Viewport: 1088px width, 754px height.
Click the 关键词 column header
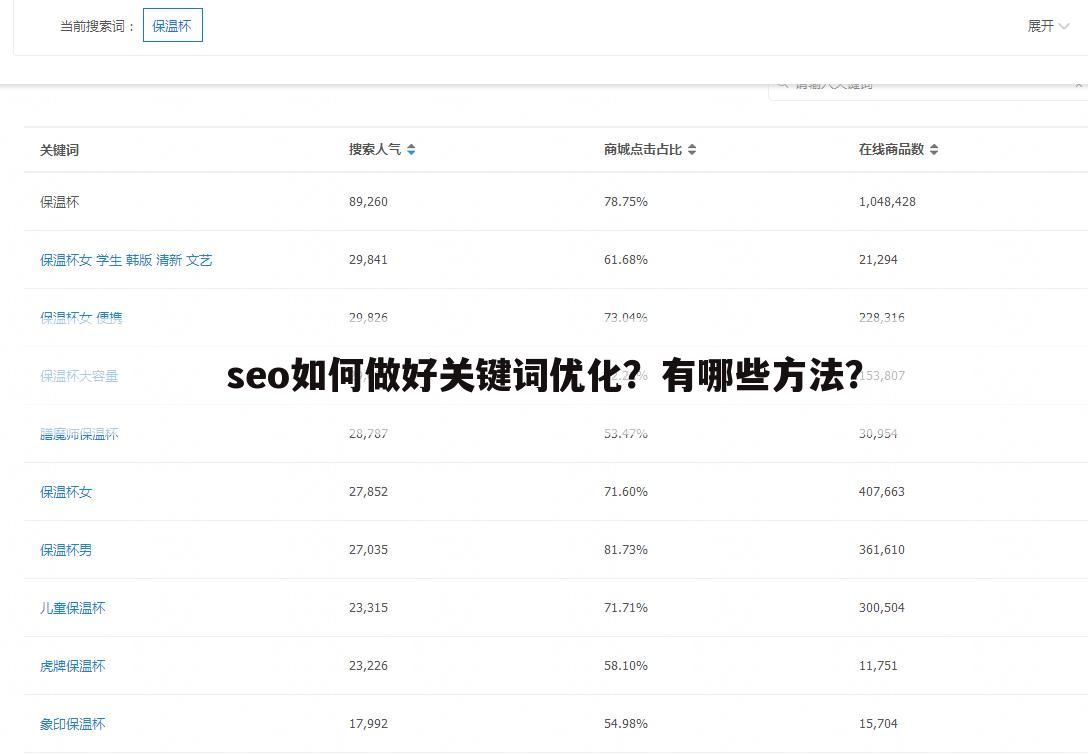59,150
